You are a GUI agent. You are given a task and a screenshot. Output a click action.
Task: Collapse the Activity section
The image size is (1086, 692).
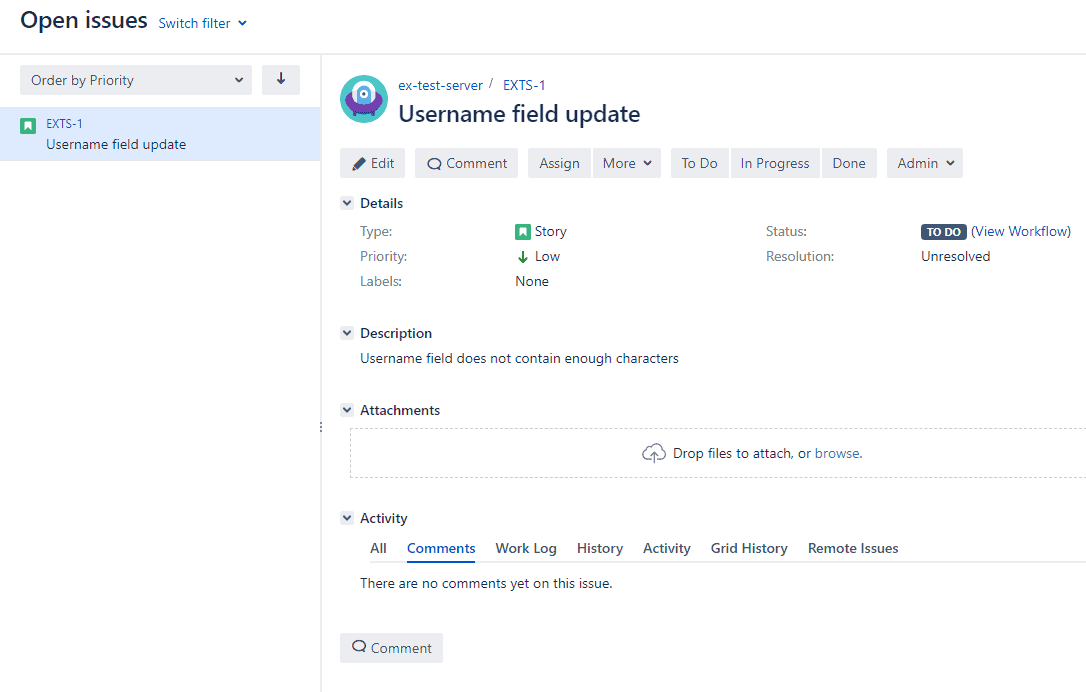pos(347,518)
